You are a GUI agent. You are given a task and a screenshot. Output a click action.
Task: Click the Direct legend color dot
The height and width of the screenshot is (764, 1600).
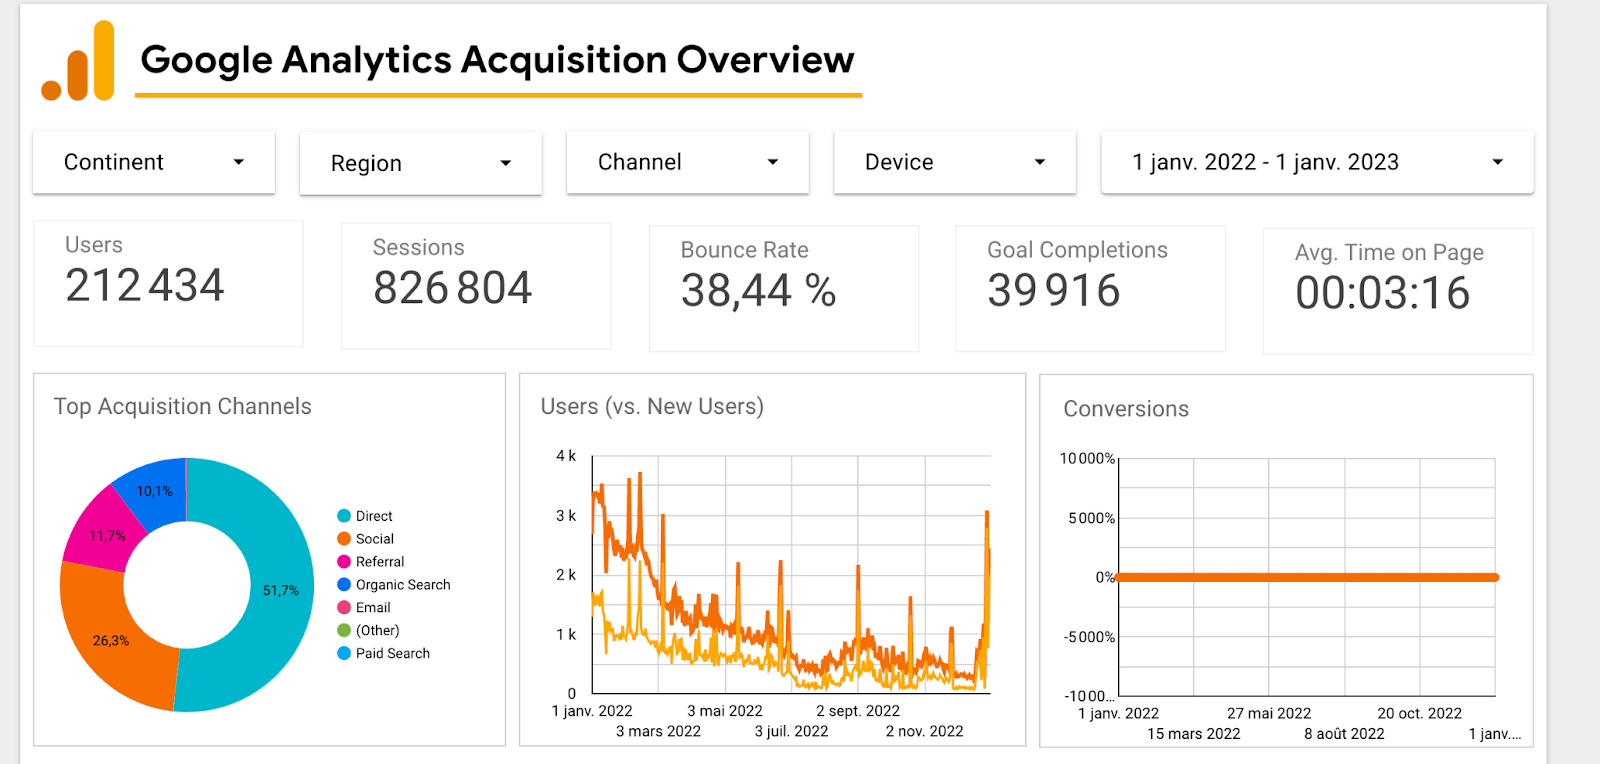coord(344,516)
